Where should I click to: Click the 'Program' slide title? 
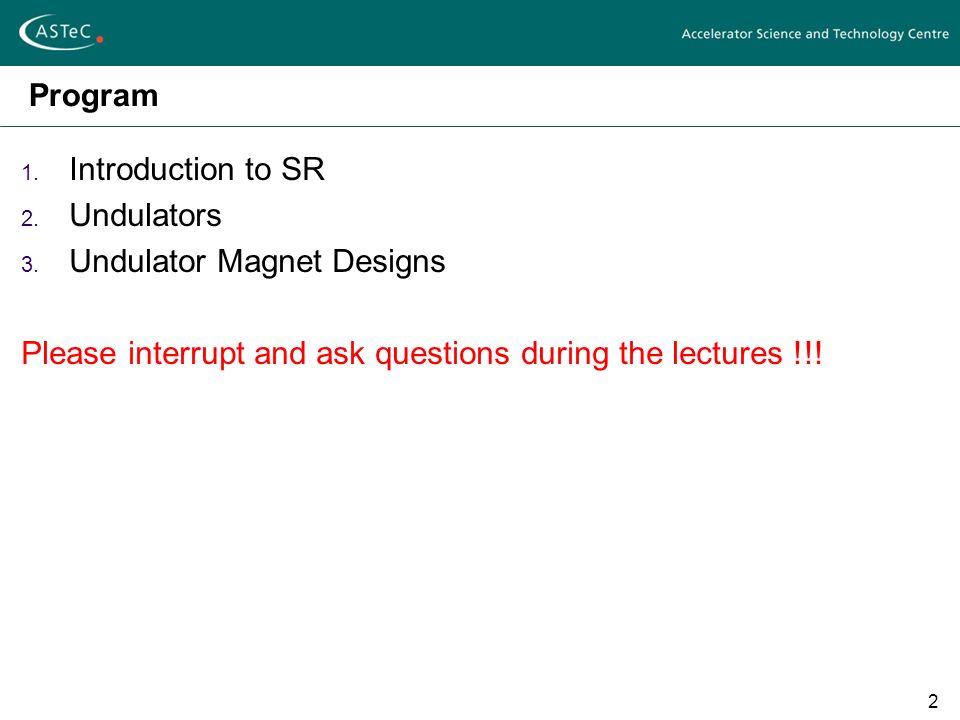pyautogui.click(x=94, y=96)
